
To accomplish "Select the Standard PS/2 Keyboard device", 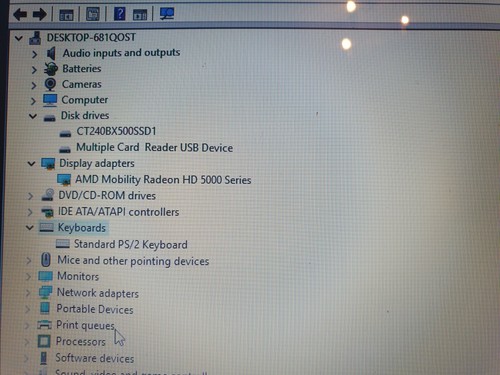I will pos(131,244).
